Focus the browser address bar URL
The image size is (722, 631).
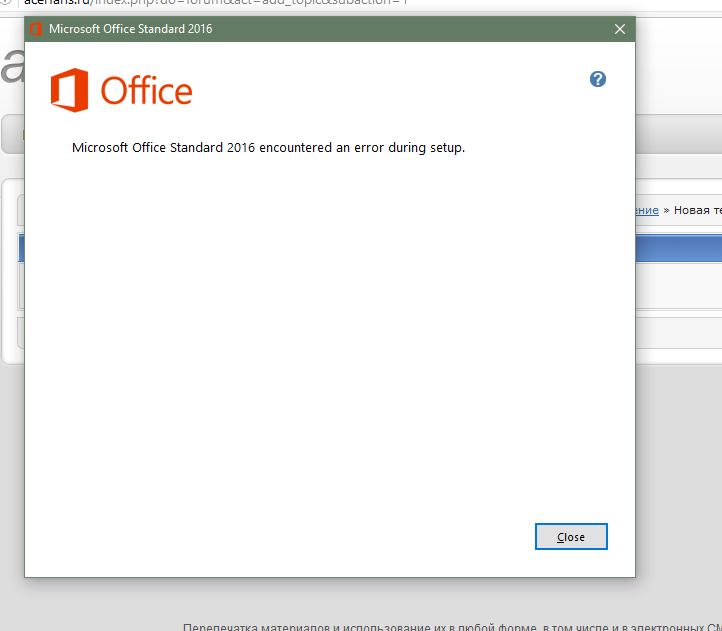click(200, 3)
